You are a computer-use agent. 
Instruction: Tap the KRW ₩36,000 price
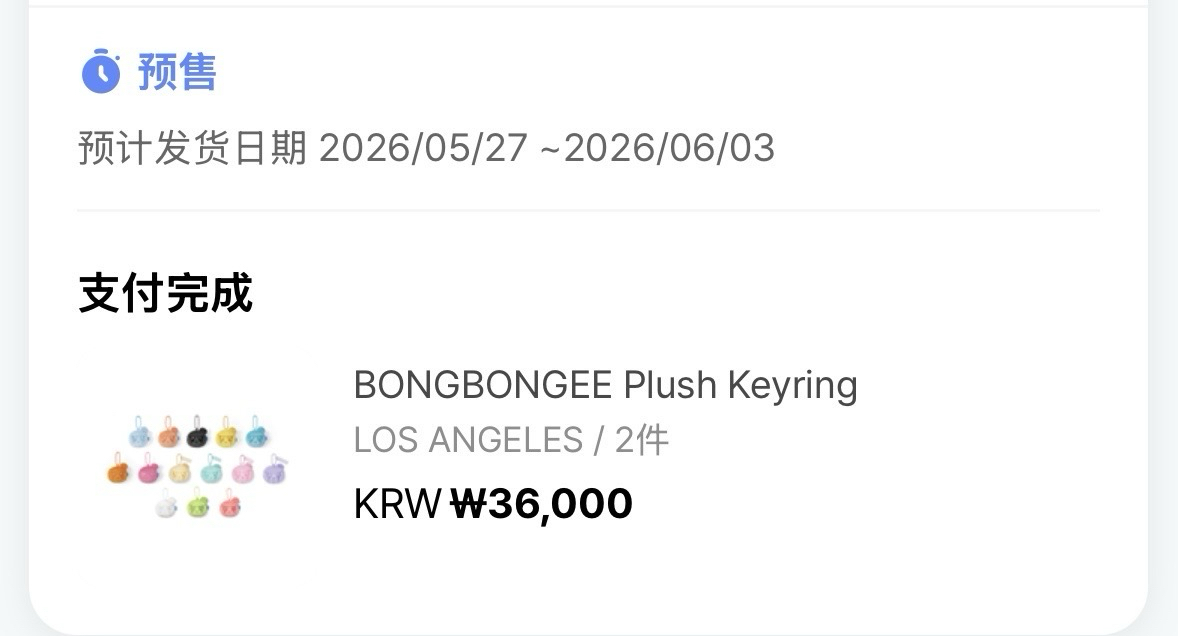click(493, 503)
